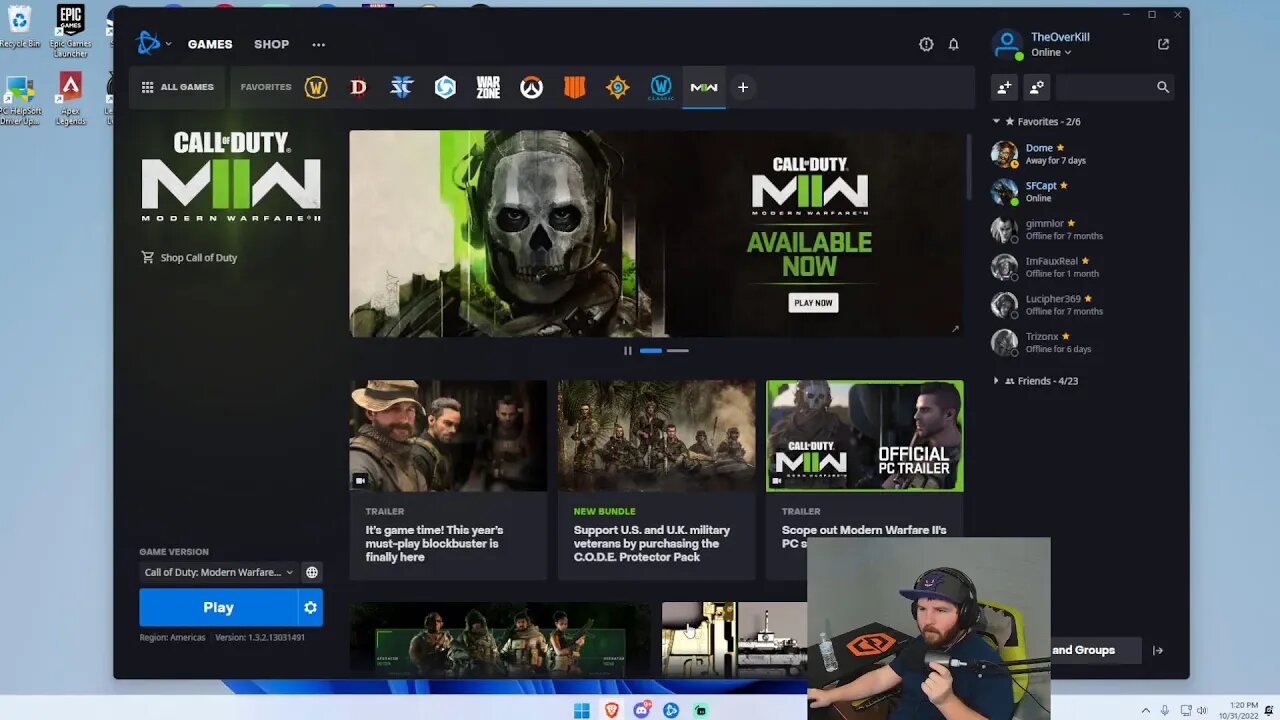Screen dimensions: 1280x720
Task: Select StarCraft favorite icon
Action: [401, 87]
